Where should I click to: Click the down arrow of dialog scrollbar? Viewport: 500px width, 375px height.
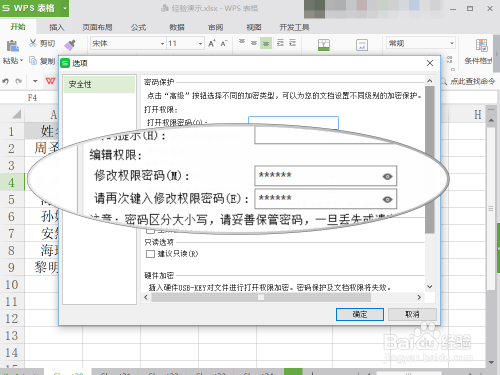pos(430,287)
